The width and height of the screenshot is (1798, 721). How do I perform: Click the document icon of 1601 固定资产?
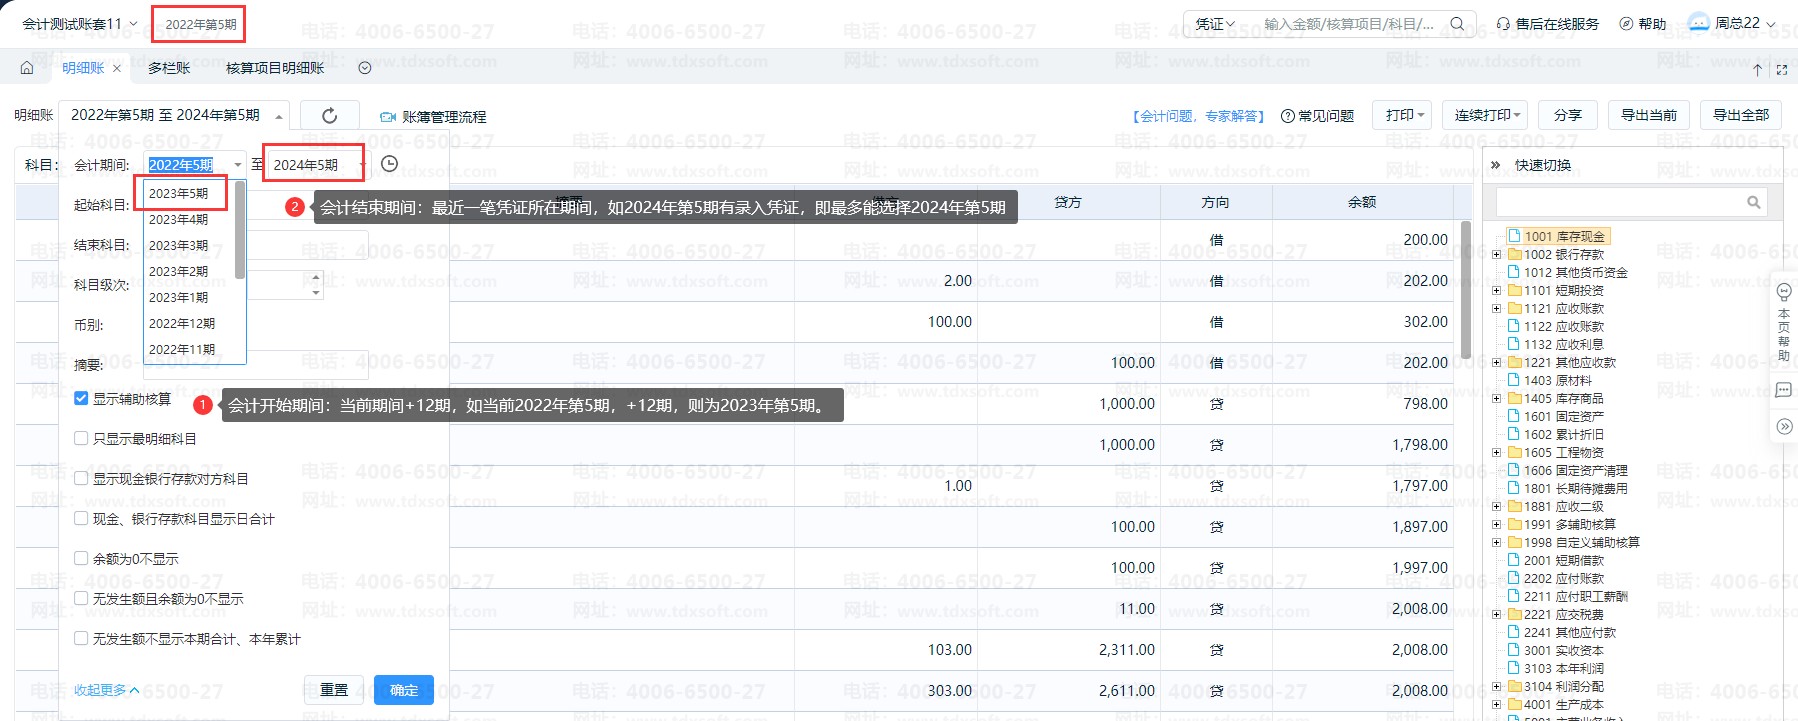(1514, 416)
